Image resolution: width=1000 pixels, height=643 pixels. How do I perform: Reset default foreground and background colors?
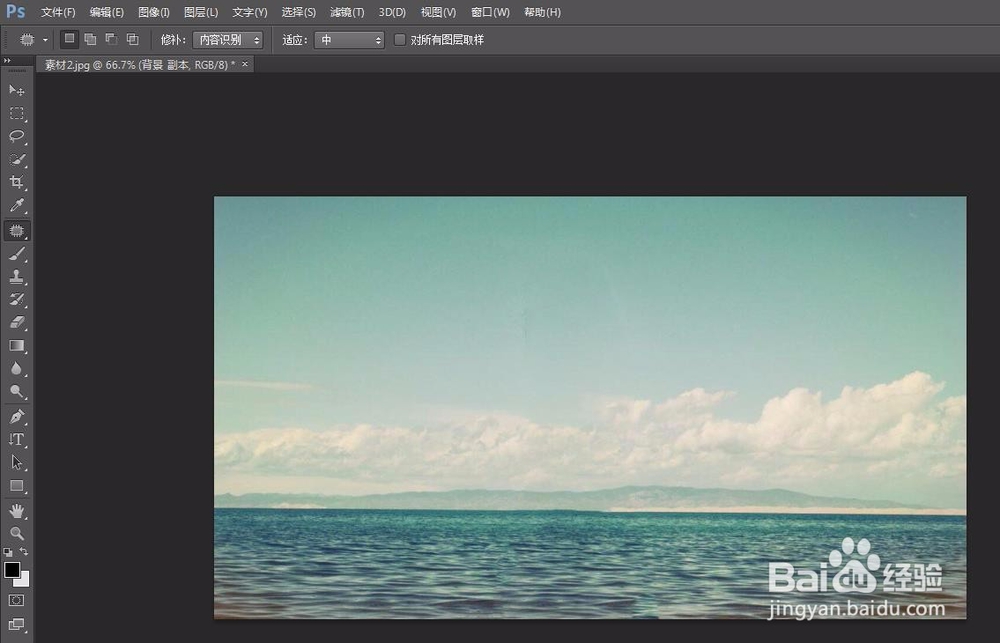[8, 552]
